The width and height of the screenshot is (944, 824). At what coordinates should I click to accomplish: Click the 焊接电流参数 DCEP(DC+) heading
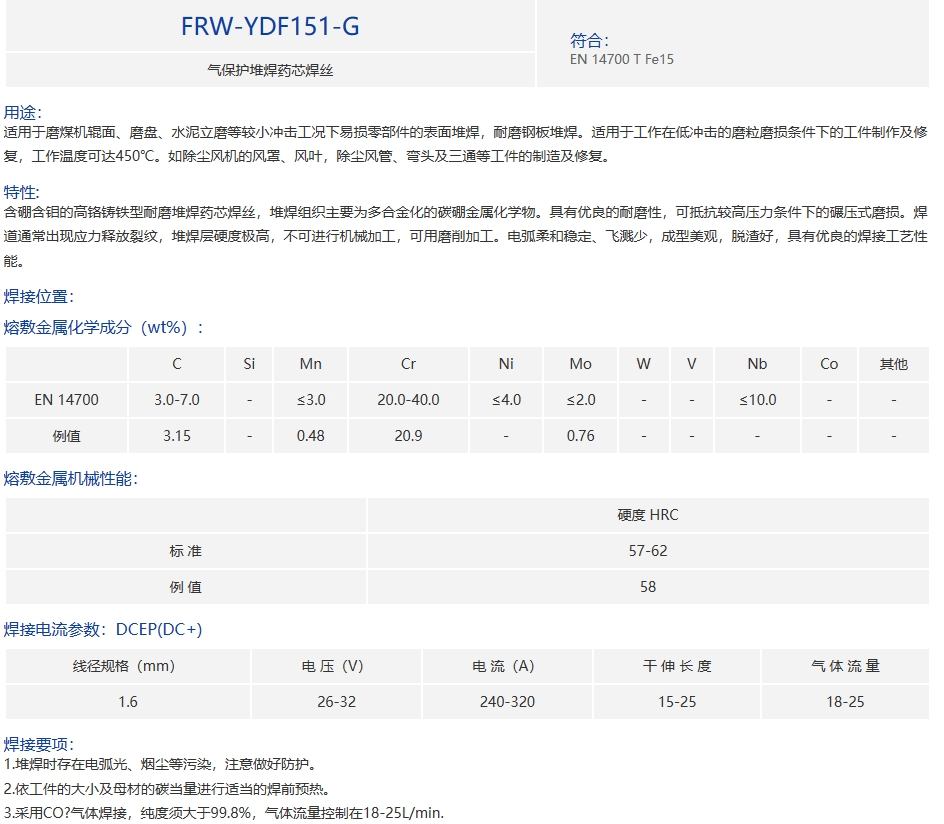[x=103, y=629]
